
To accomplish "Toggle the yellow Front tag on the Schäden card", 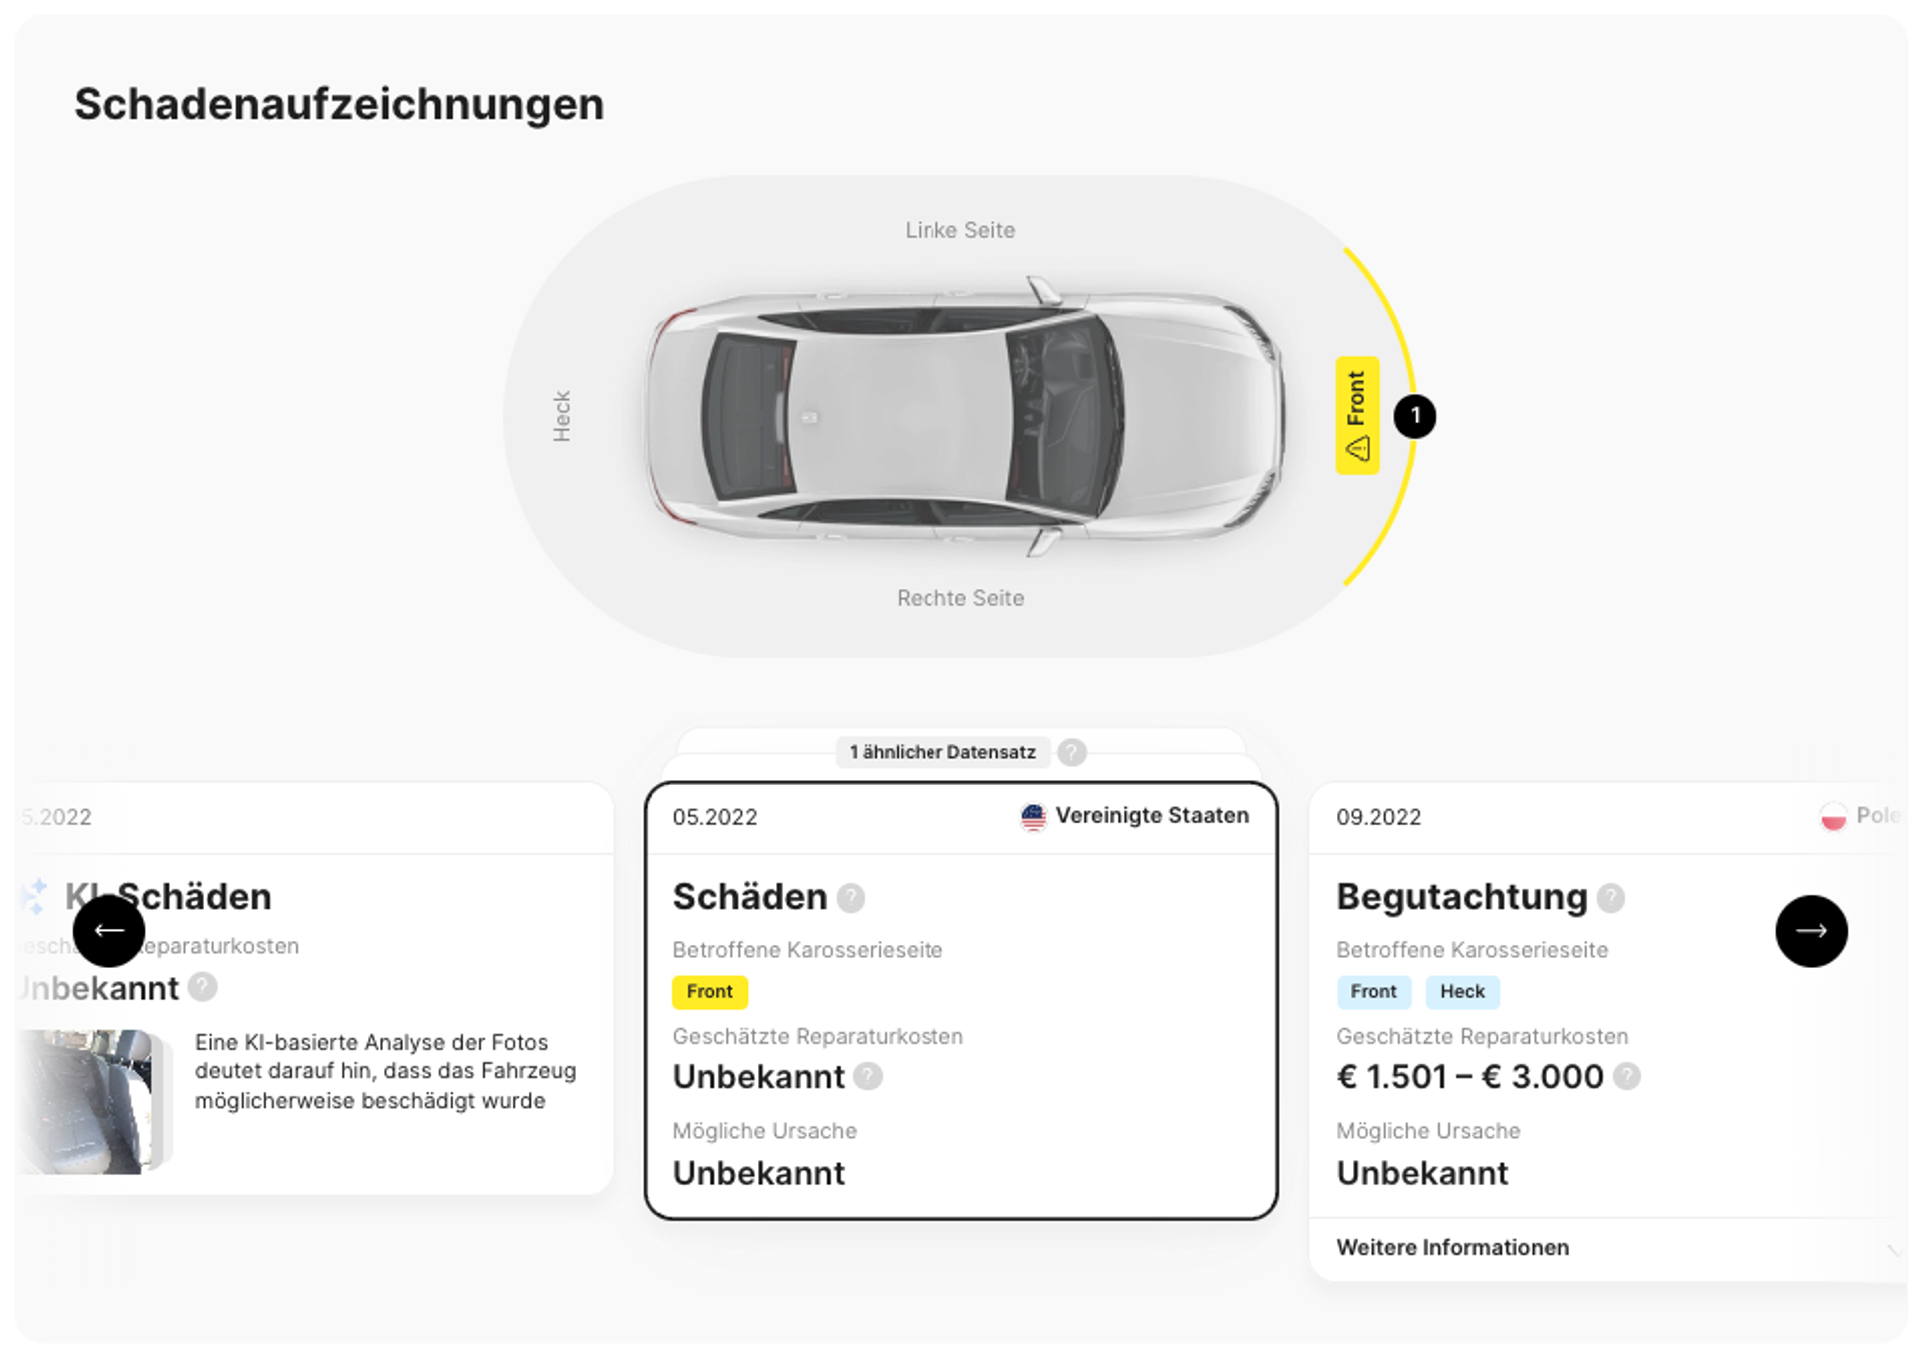I will [710, 991].
